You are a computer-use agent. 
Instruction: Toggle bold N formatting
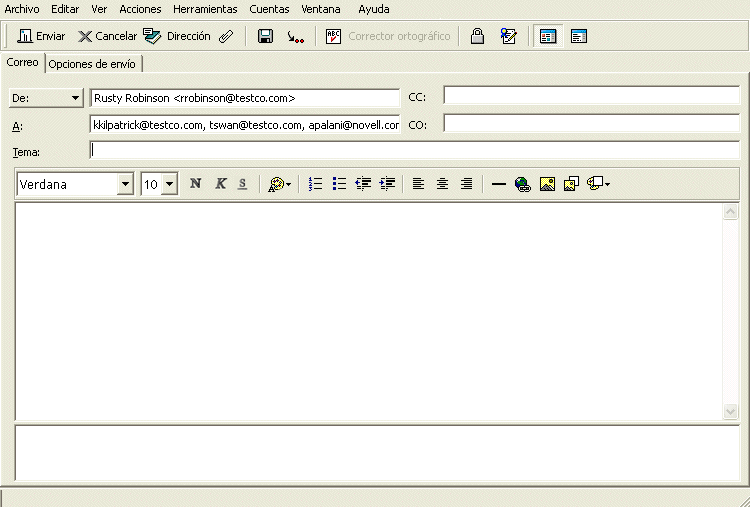click(195, 184)
